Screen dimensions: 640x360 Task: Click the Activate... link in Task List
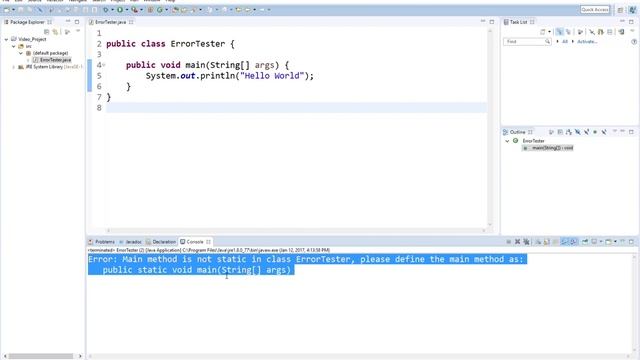click(587, 42)
